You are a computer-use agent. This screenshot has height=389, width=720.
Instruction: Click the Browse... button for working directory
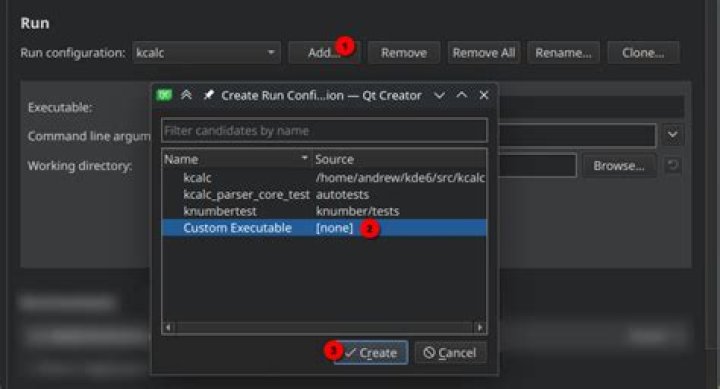(619, 166)
